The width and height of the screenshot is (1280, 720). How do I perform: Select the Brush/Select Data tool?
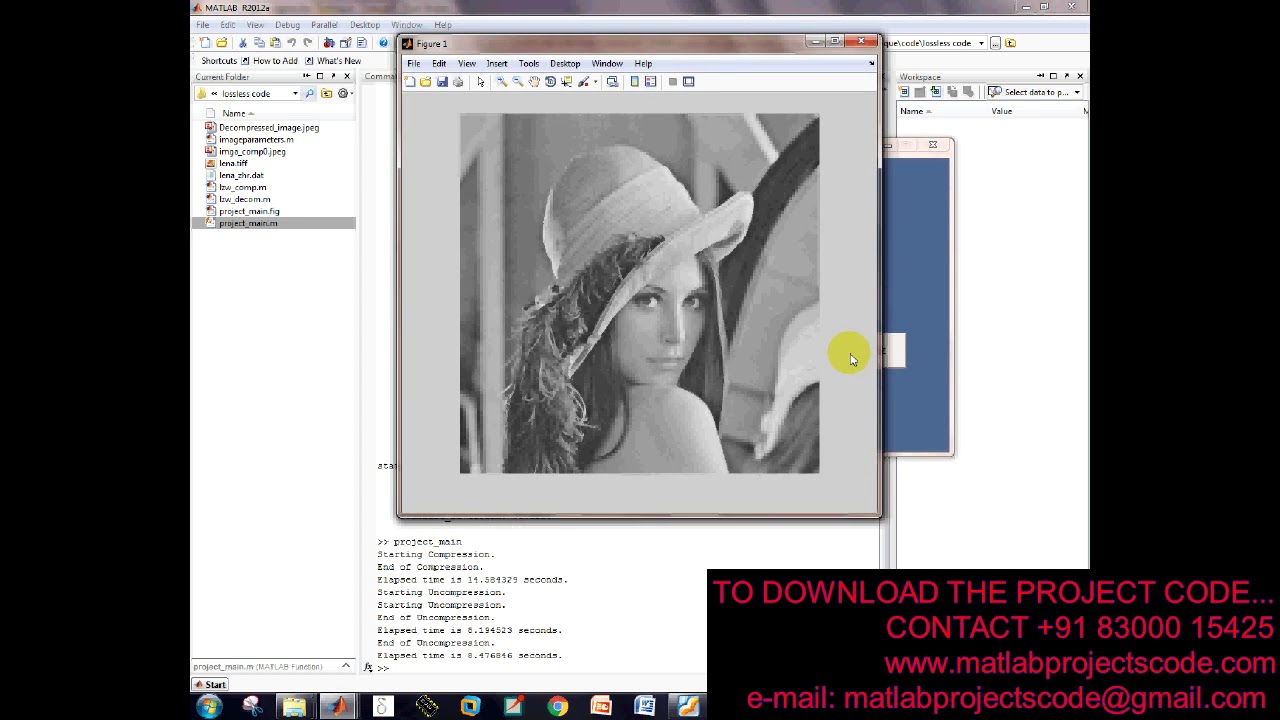point(583,82)
